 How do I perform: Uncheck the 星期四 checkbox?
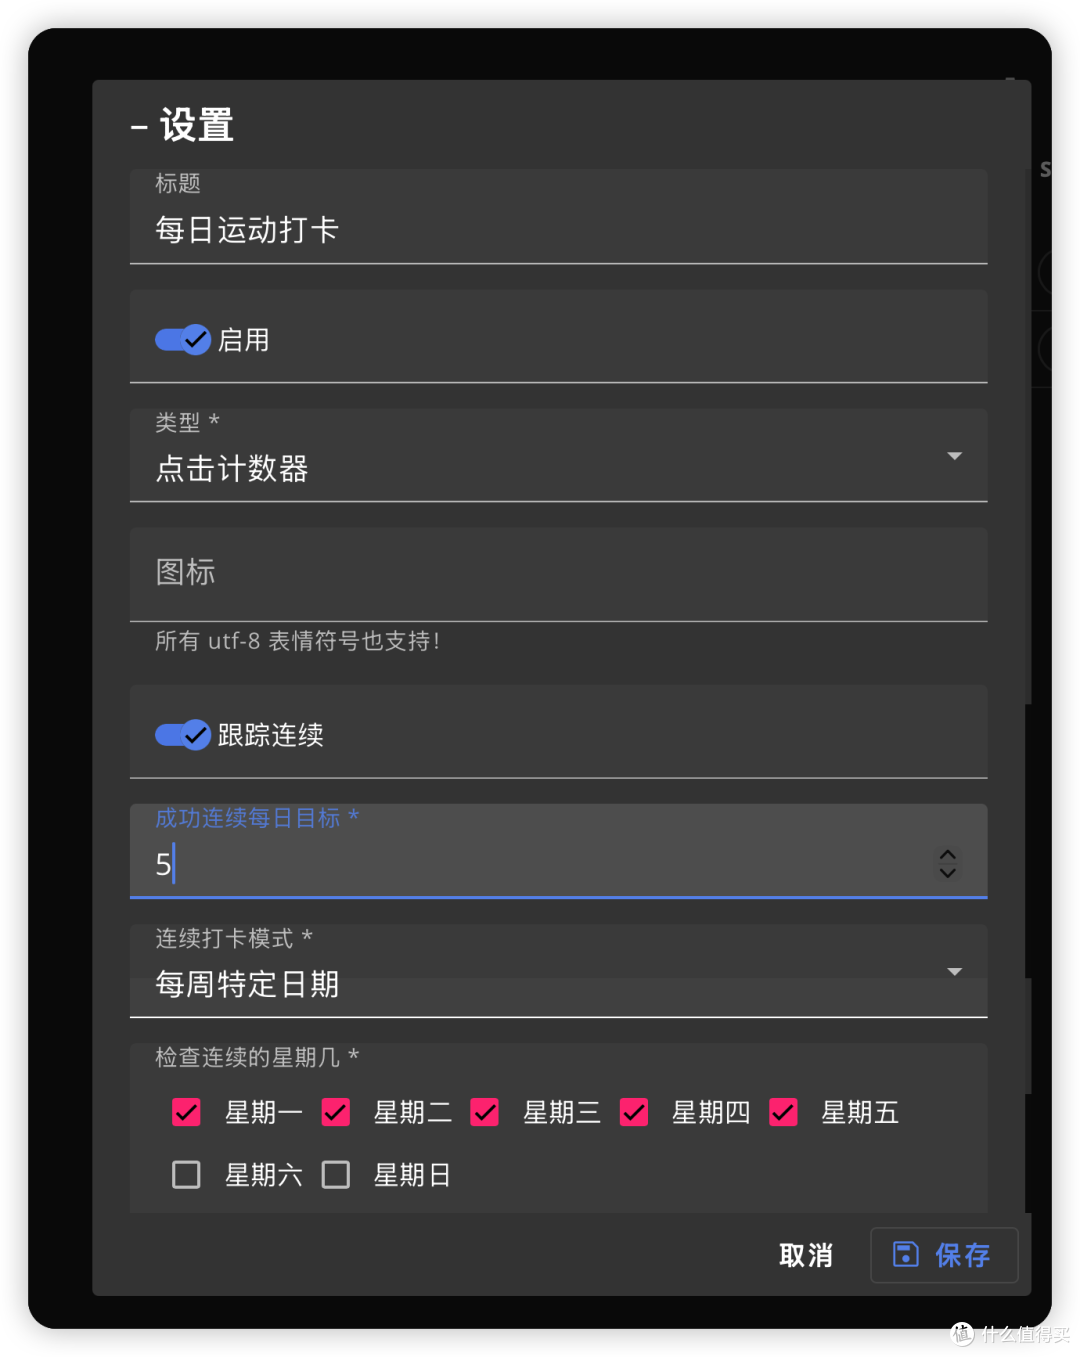pos(634,1112)
